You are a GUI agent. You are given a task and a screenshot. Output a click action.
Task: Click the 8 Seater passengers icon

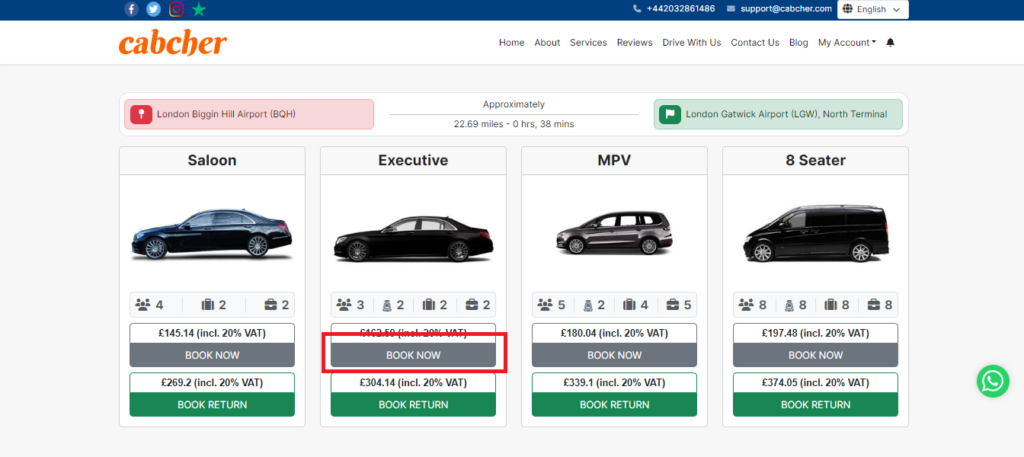746,304
